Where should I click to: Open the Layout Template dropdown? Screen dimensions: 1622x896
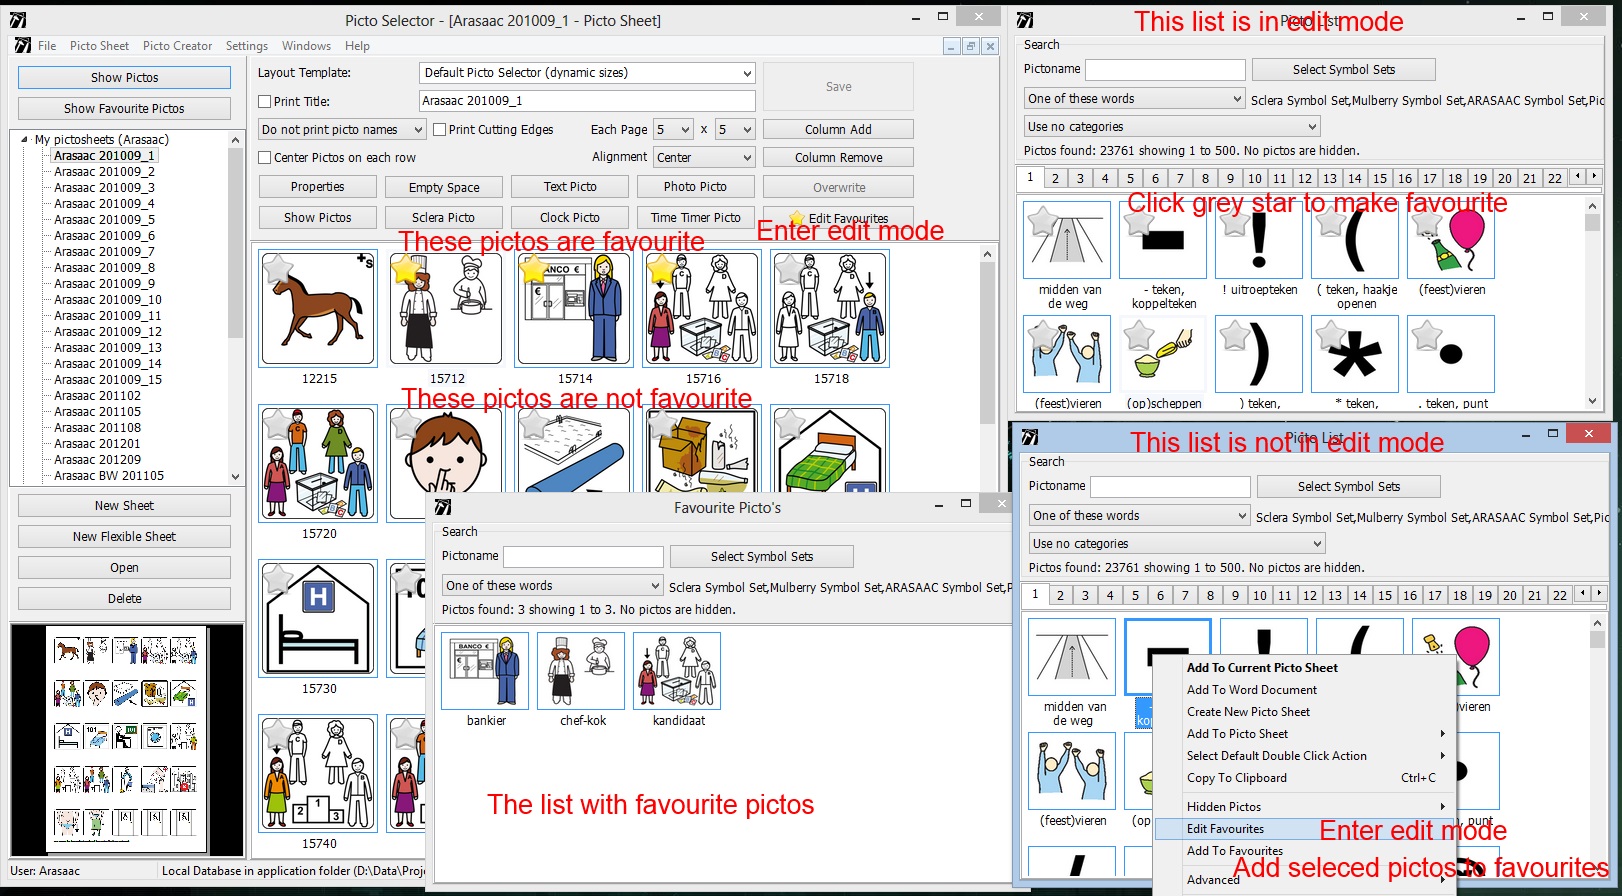point(746,73)
